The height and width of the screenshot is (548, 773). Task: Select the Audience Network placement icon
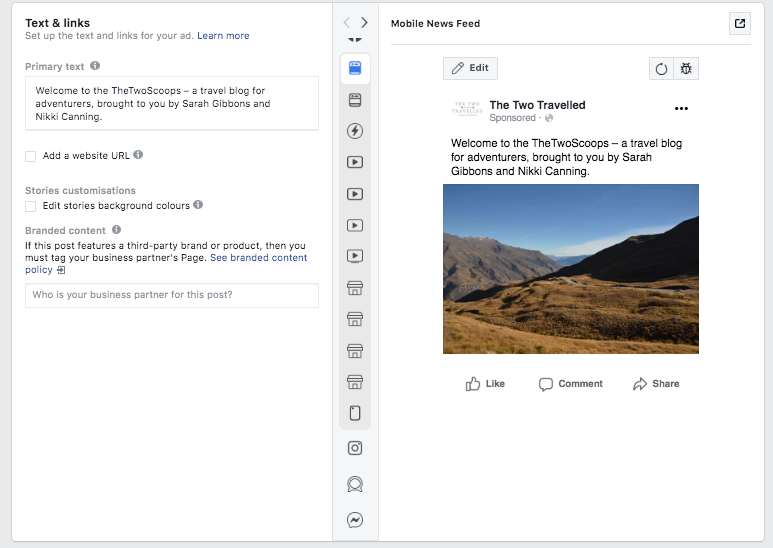(x=355, y=484)
